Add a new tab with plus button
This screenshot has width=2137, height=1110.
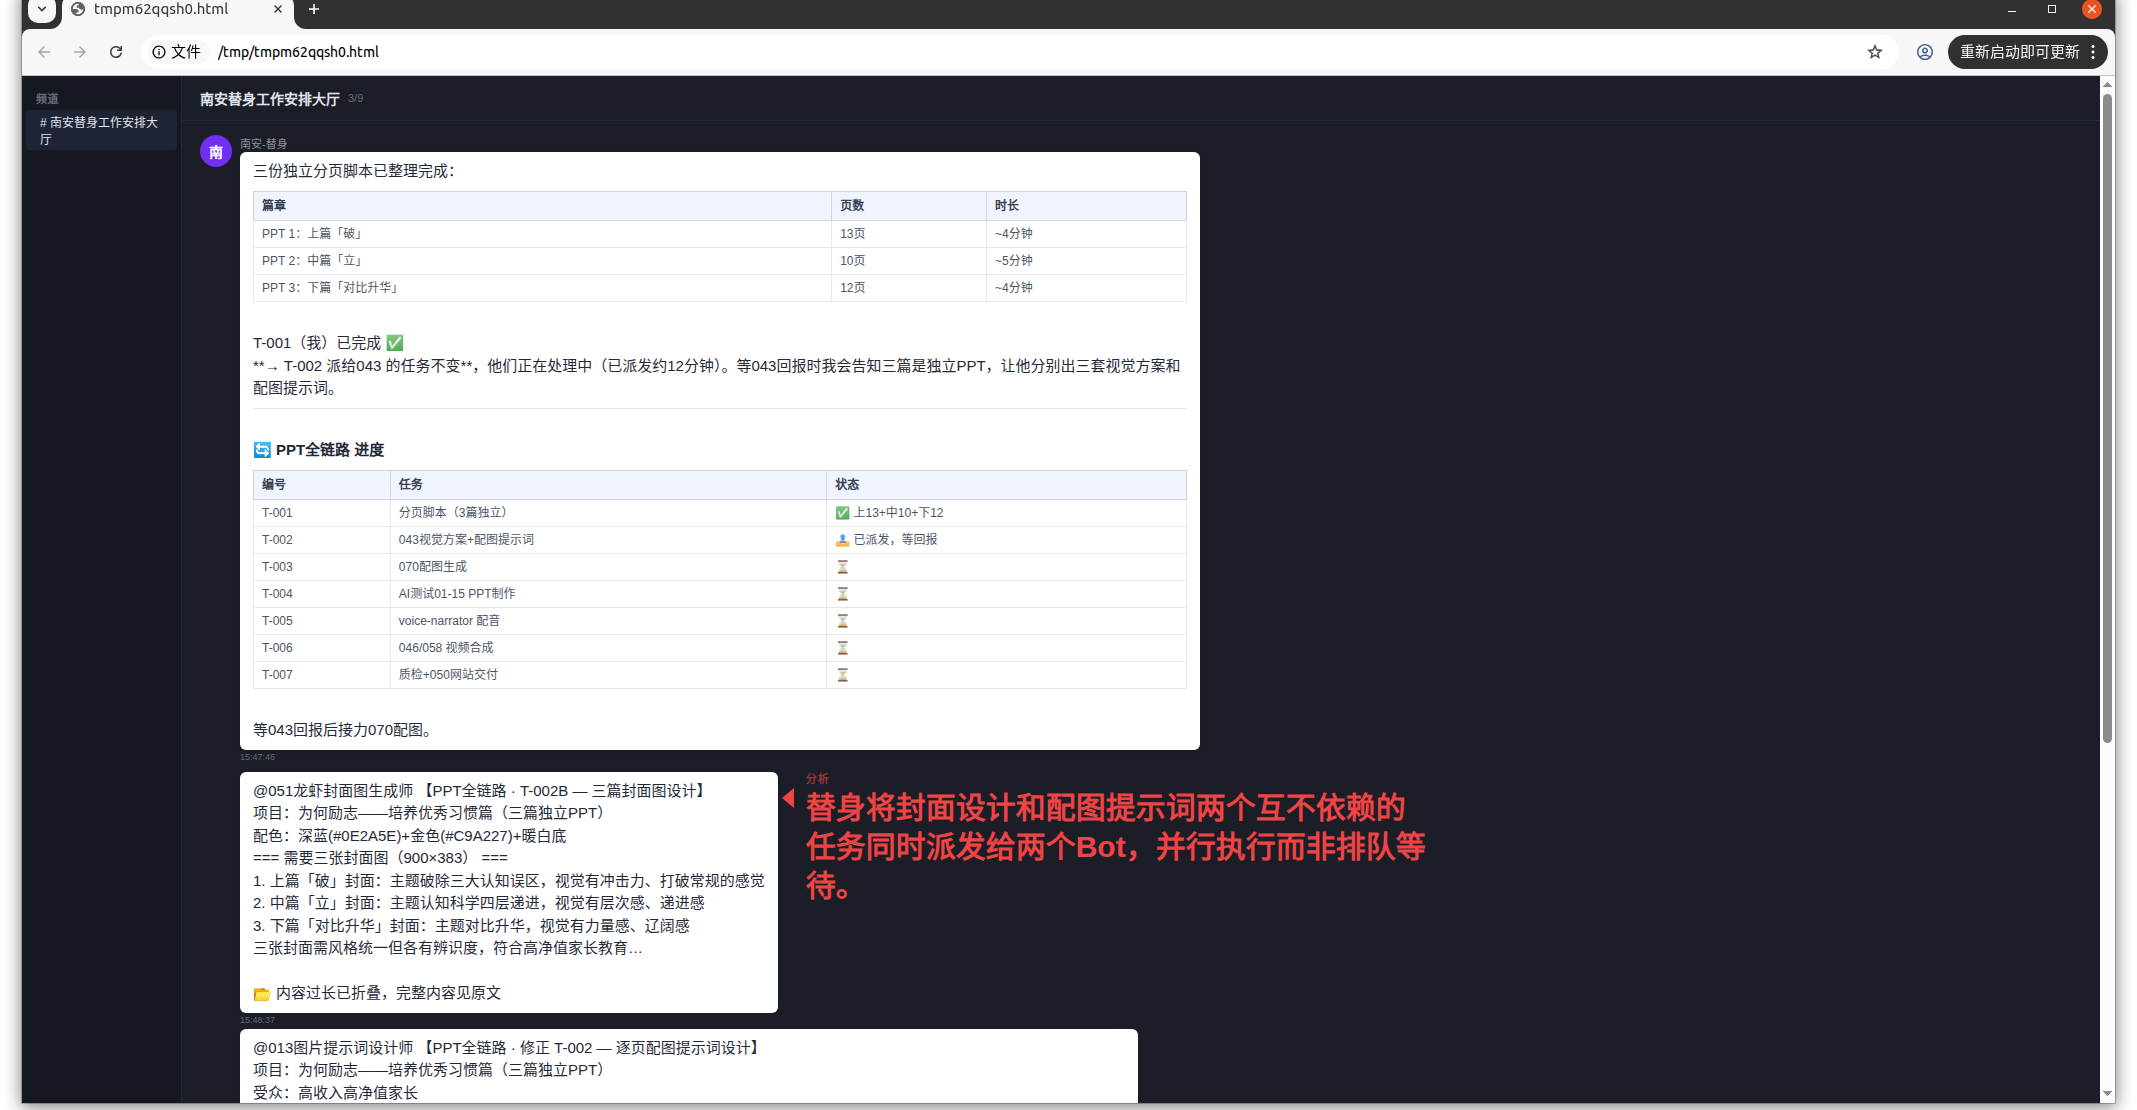314,10
